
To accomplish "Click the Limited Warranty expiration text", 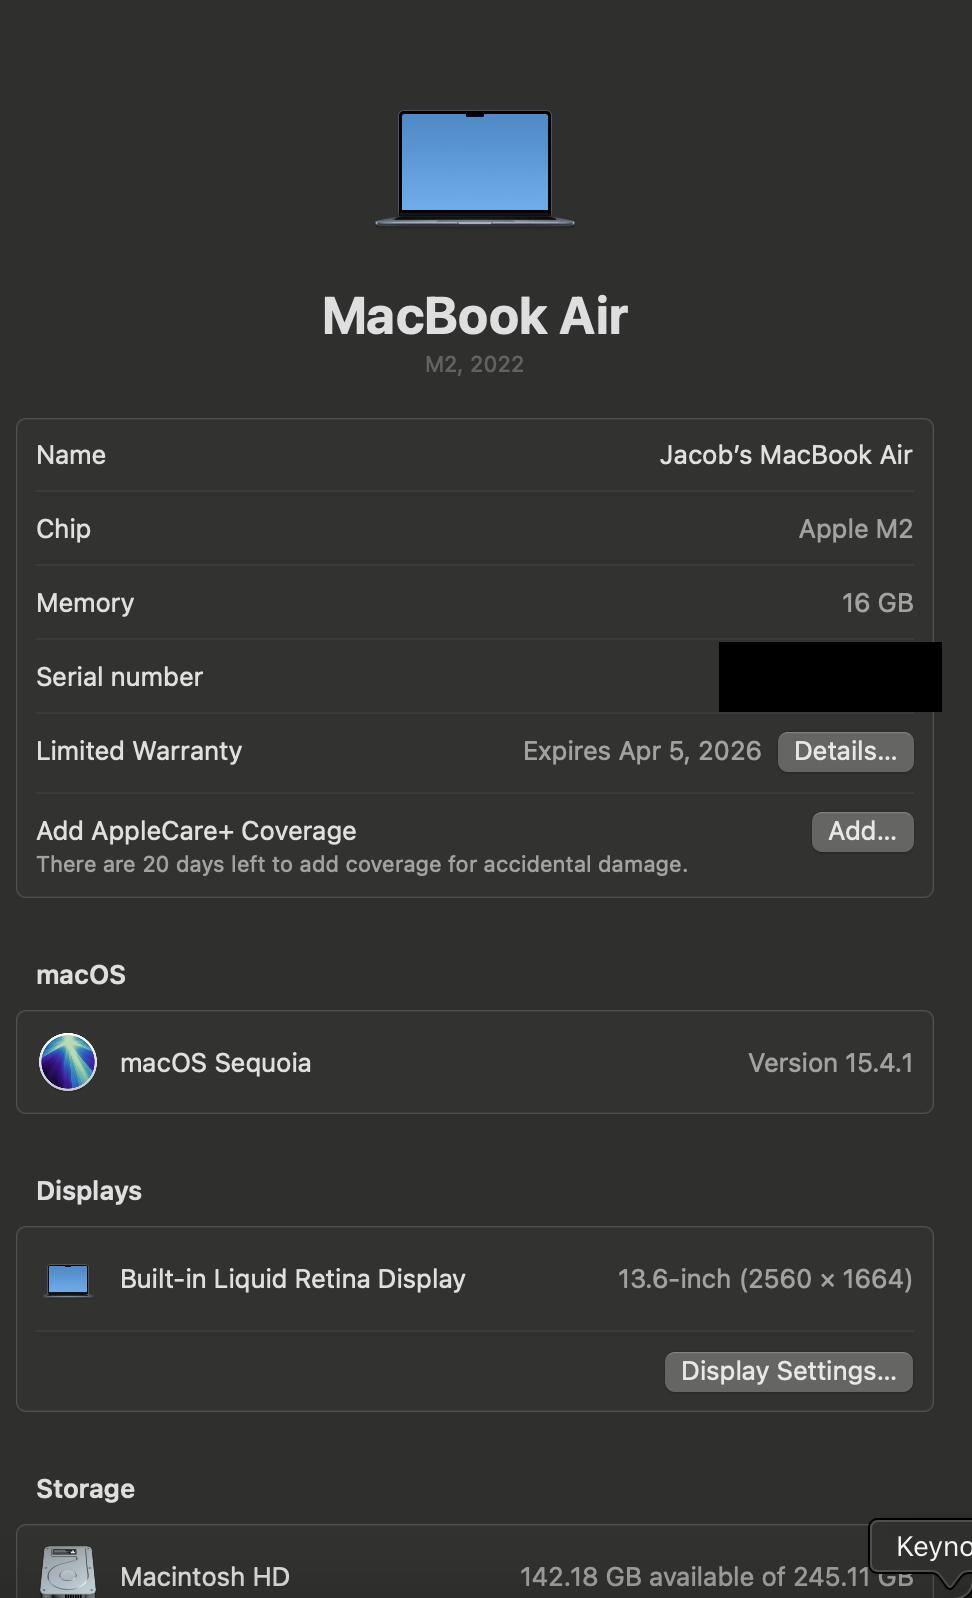I will point(642,751).
